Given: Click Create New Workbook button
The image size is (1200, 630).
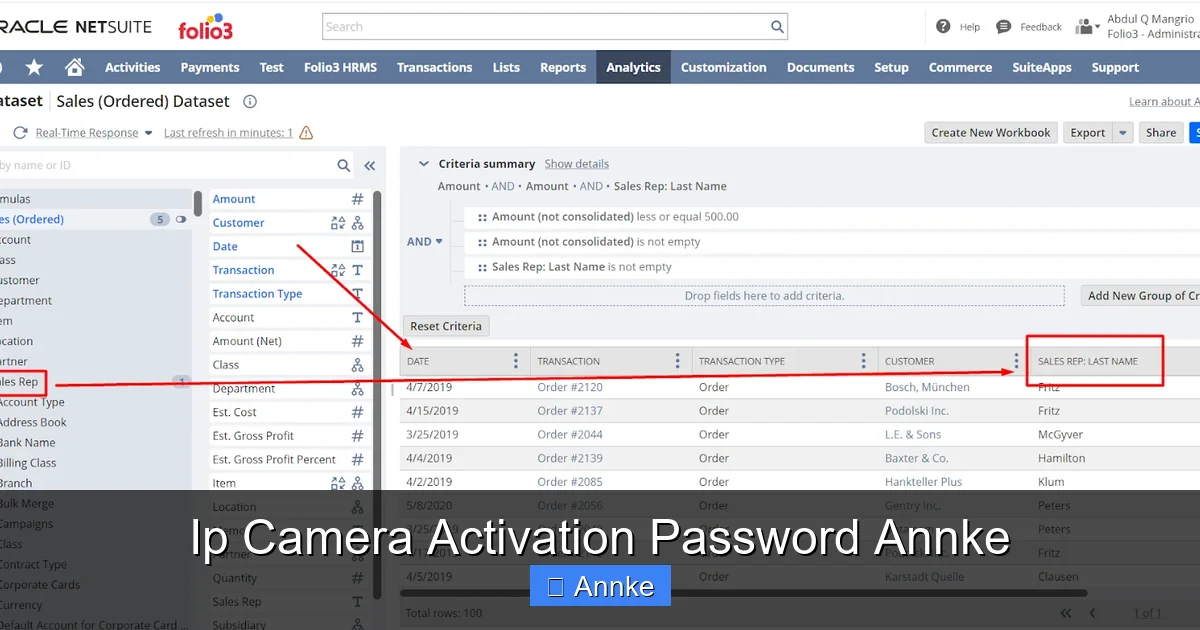Looking at the screenshot, I should (991, 132).
